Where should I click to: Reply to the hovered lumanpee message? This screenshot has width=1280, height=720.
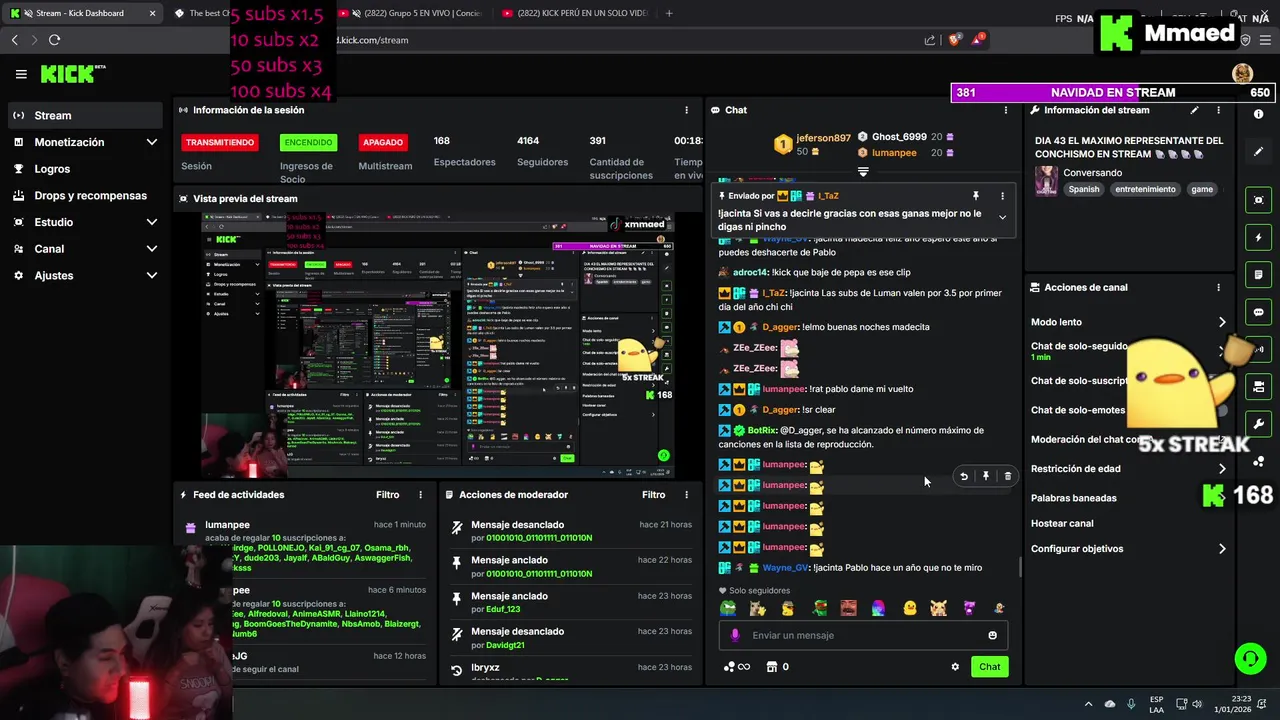coord(963,476)
